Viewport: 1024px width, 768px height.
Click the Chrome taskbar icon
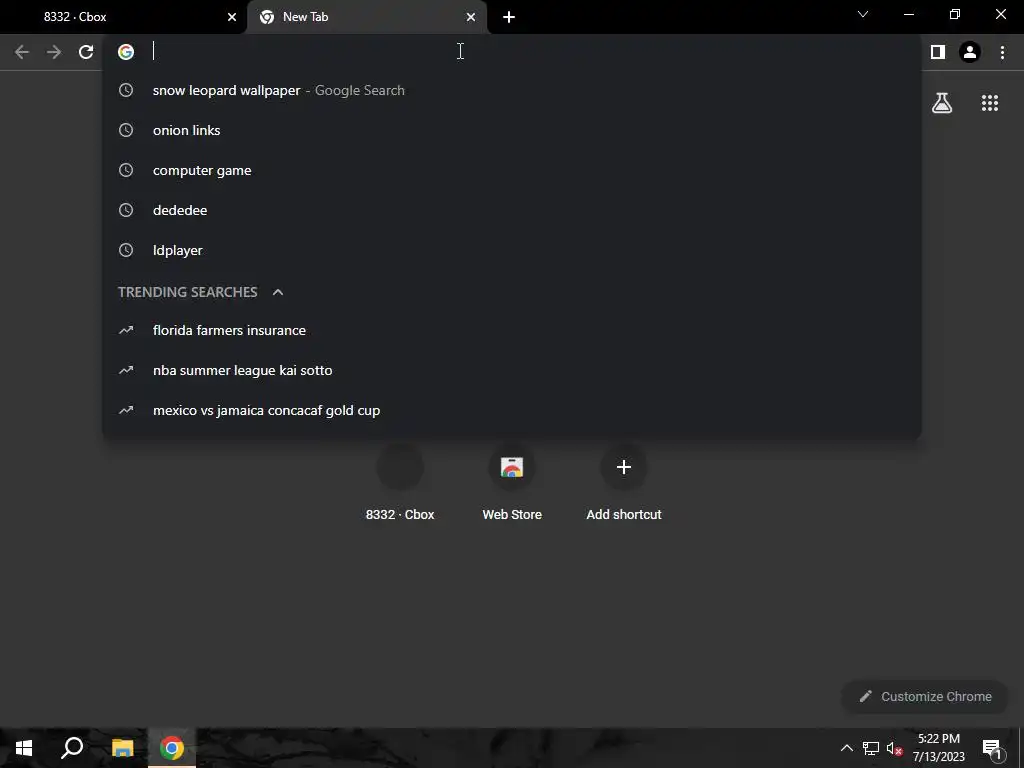[x=172, y=748]
